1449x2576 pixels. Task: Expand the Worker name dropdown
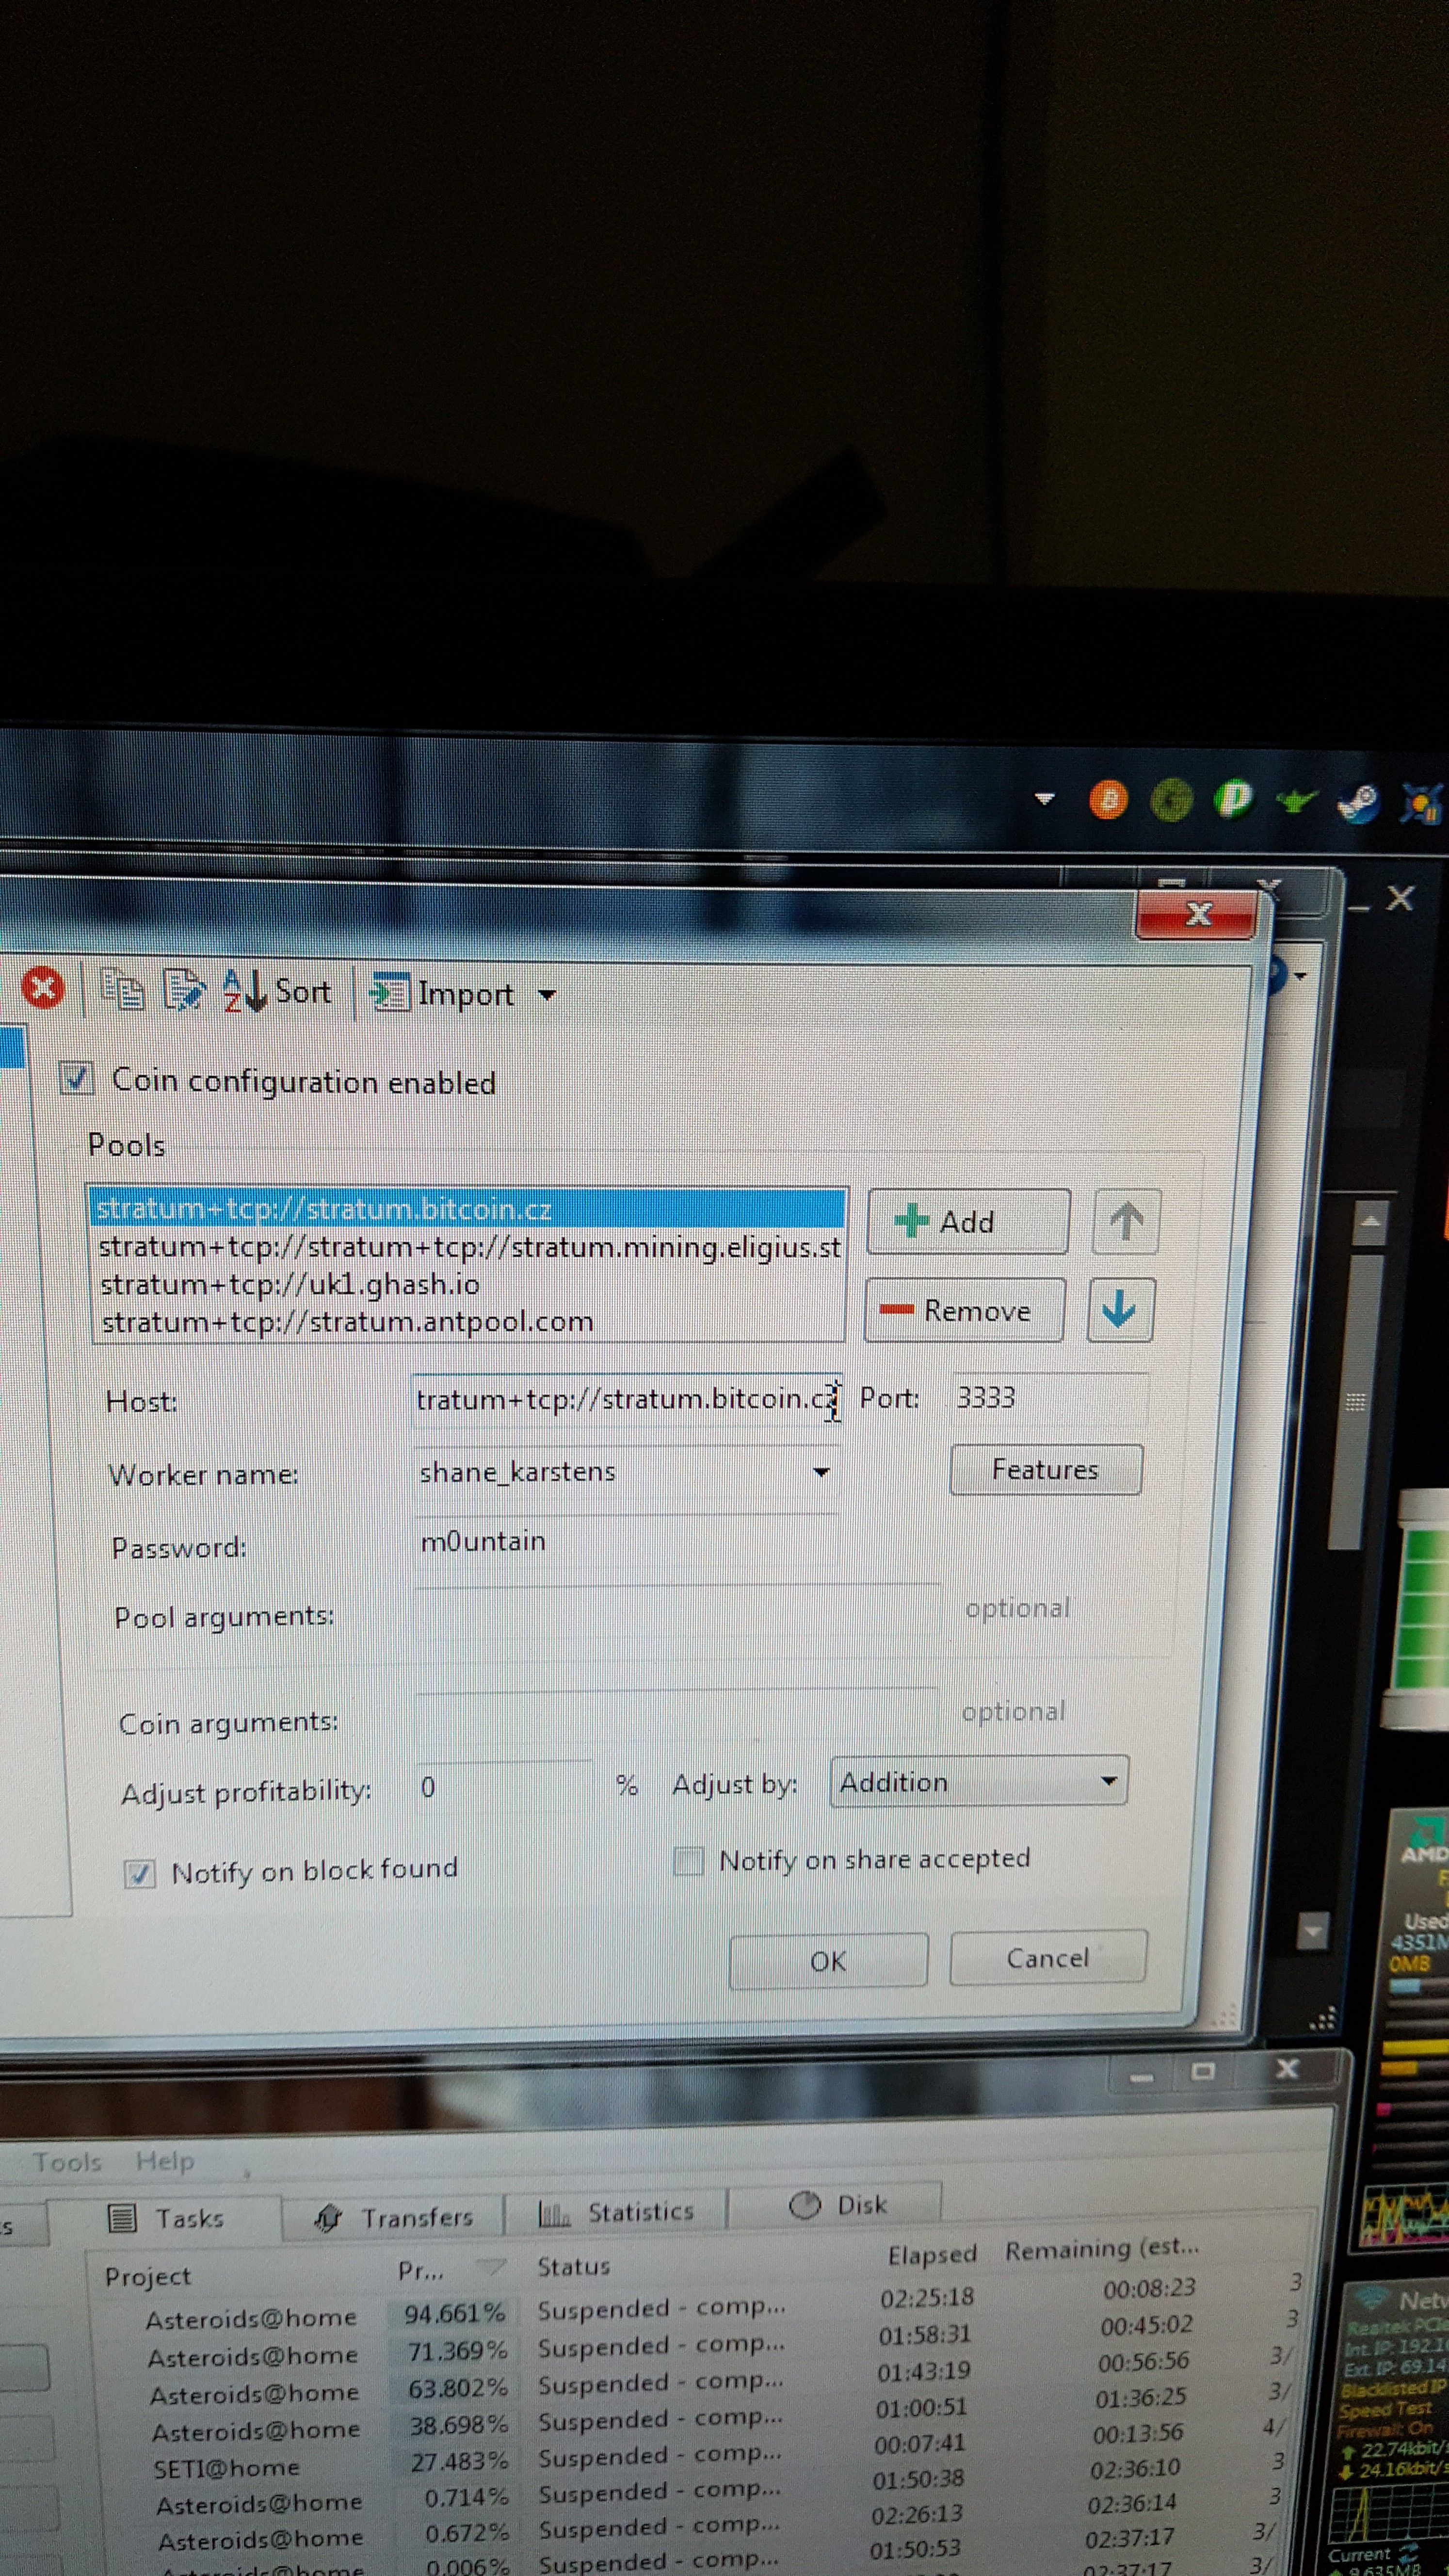pos(821,1472)
